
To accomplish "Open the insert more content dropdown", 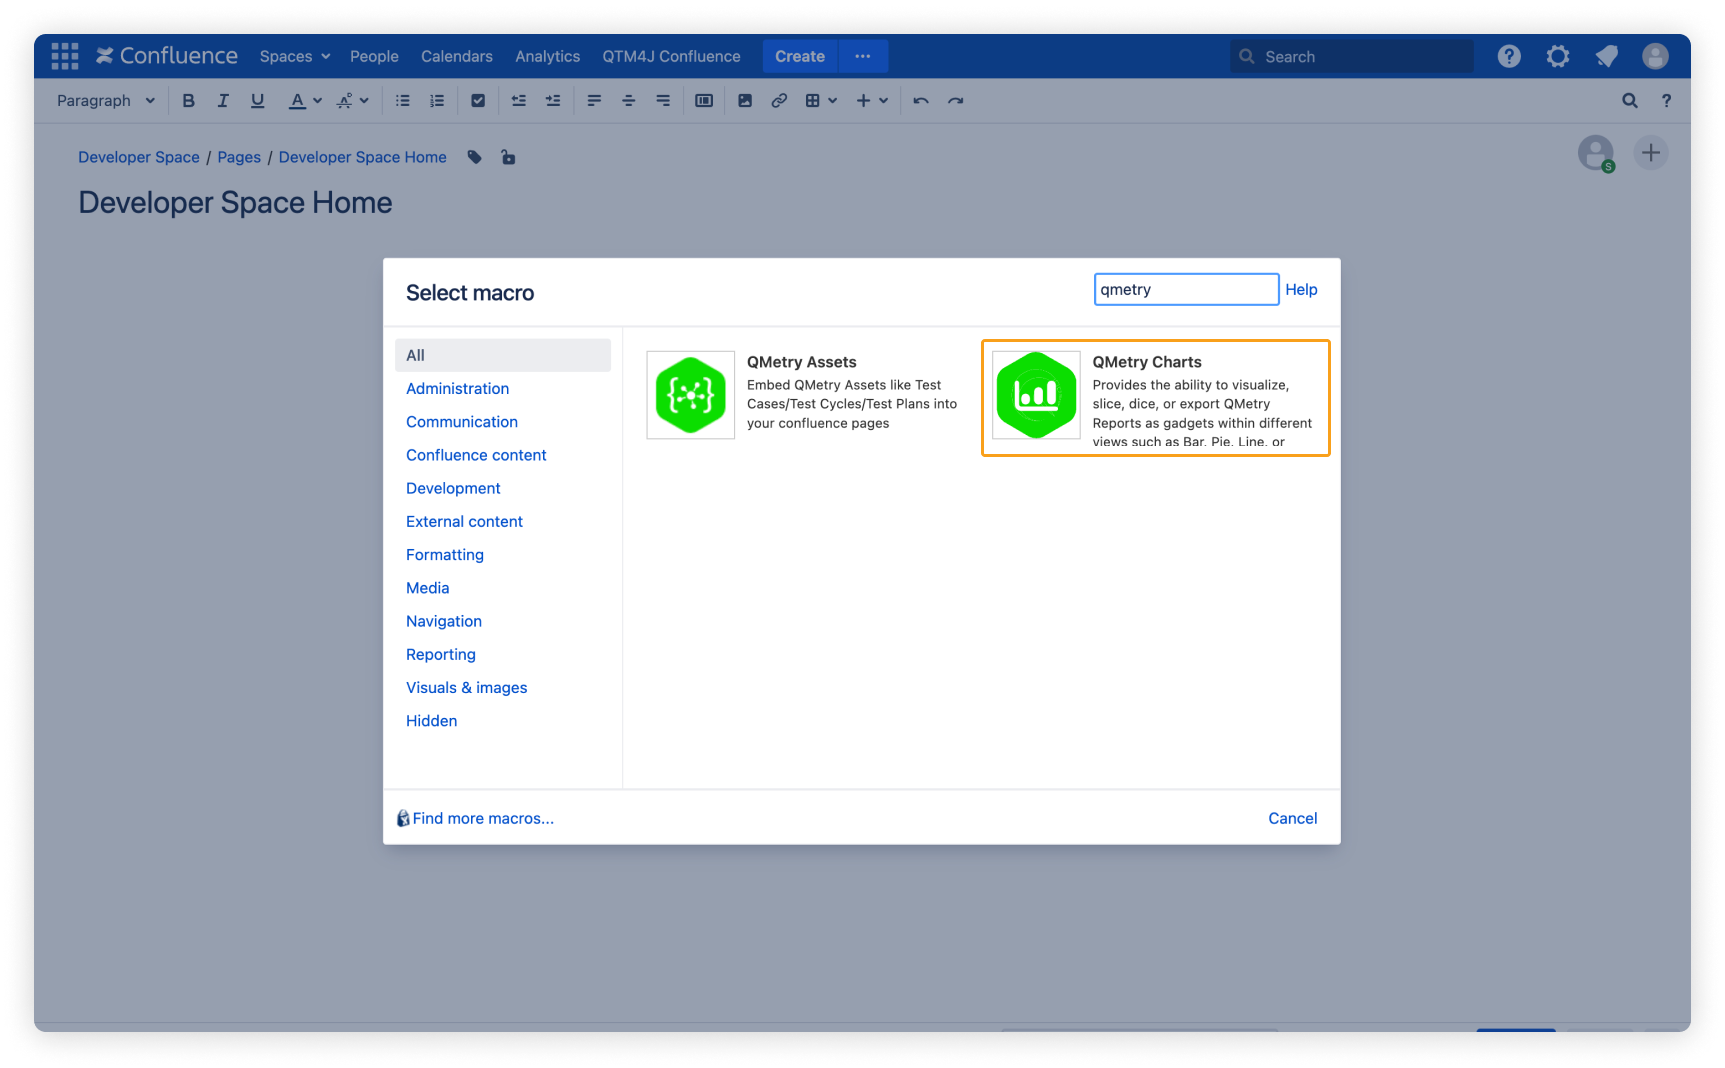I will pos(872,100).
